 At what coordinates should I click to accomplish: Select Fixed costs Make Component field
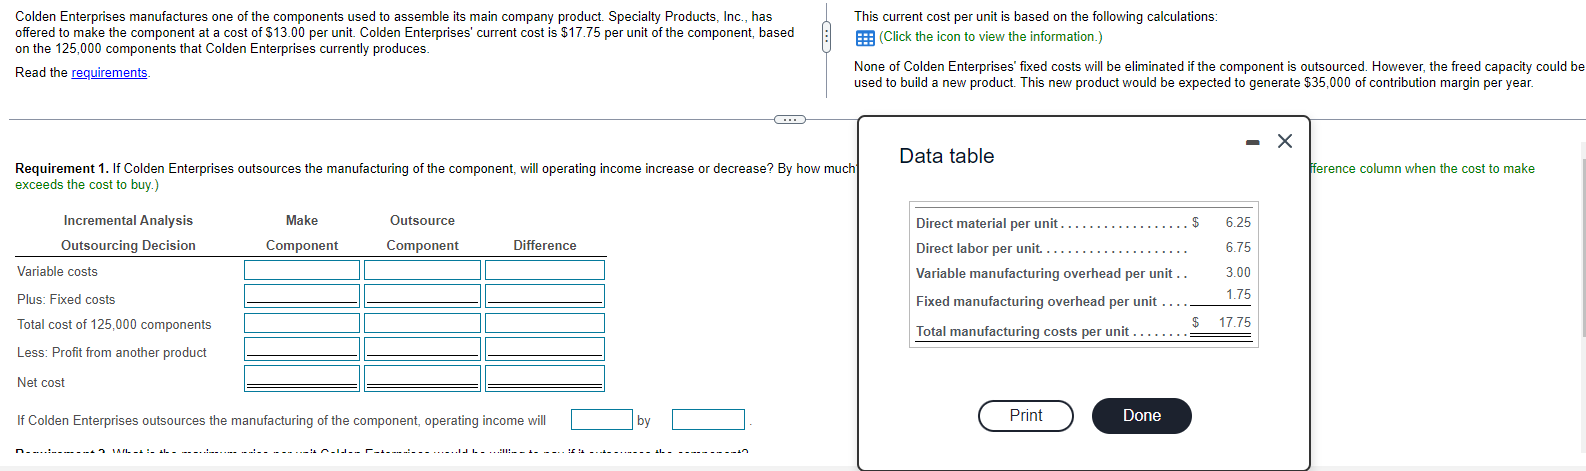point(302,296)
